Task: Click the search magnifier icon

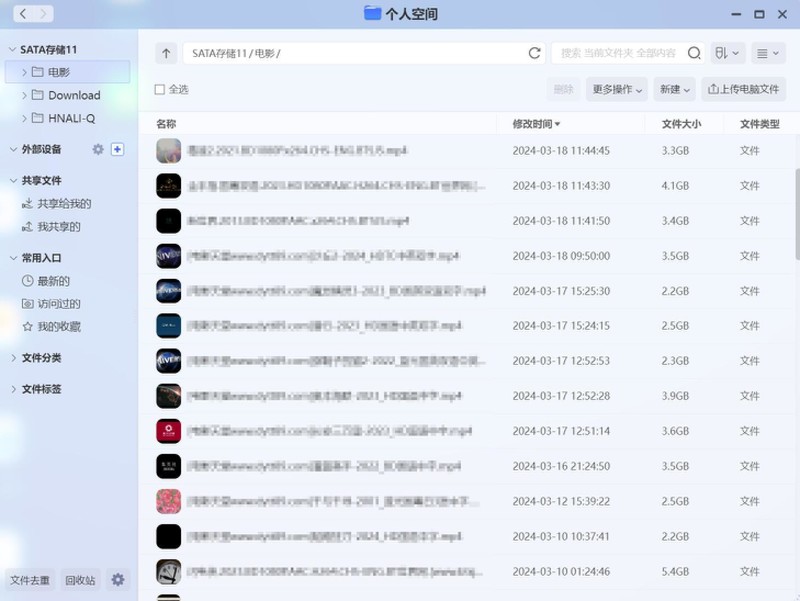Action: click(x=694, y=53)
